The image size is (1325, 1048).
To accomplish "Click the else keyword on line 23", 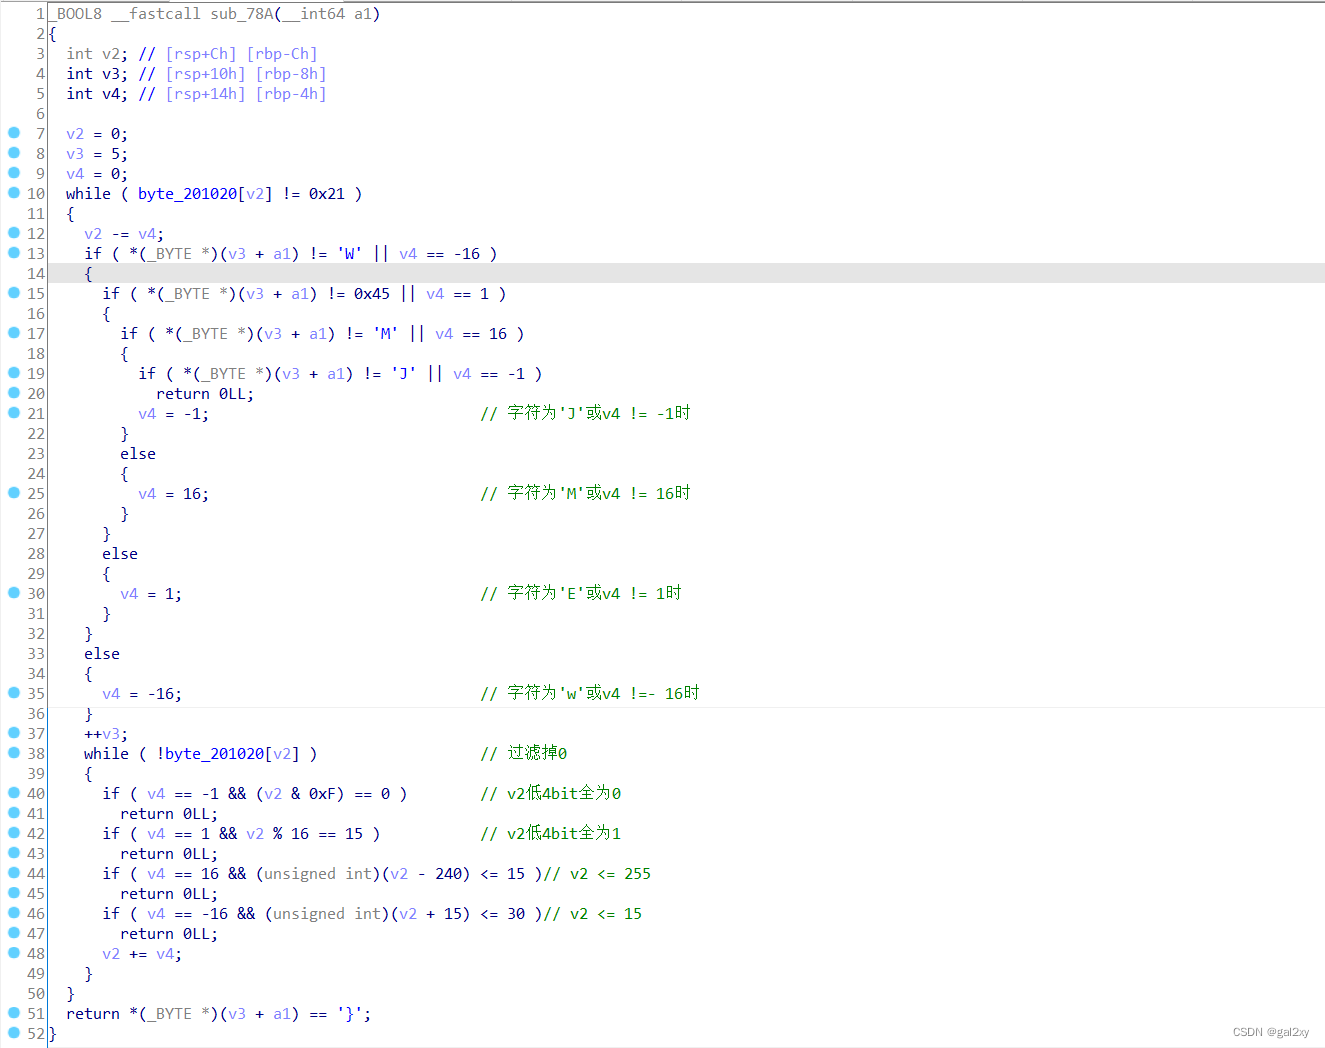I will pos(138,454).
